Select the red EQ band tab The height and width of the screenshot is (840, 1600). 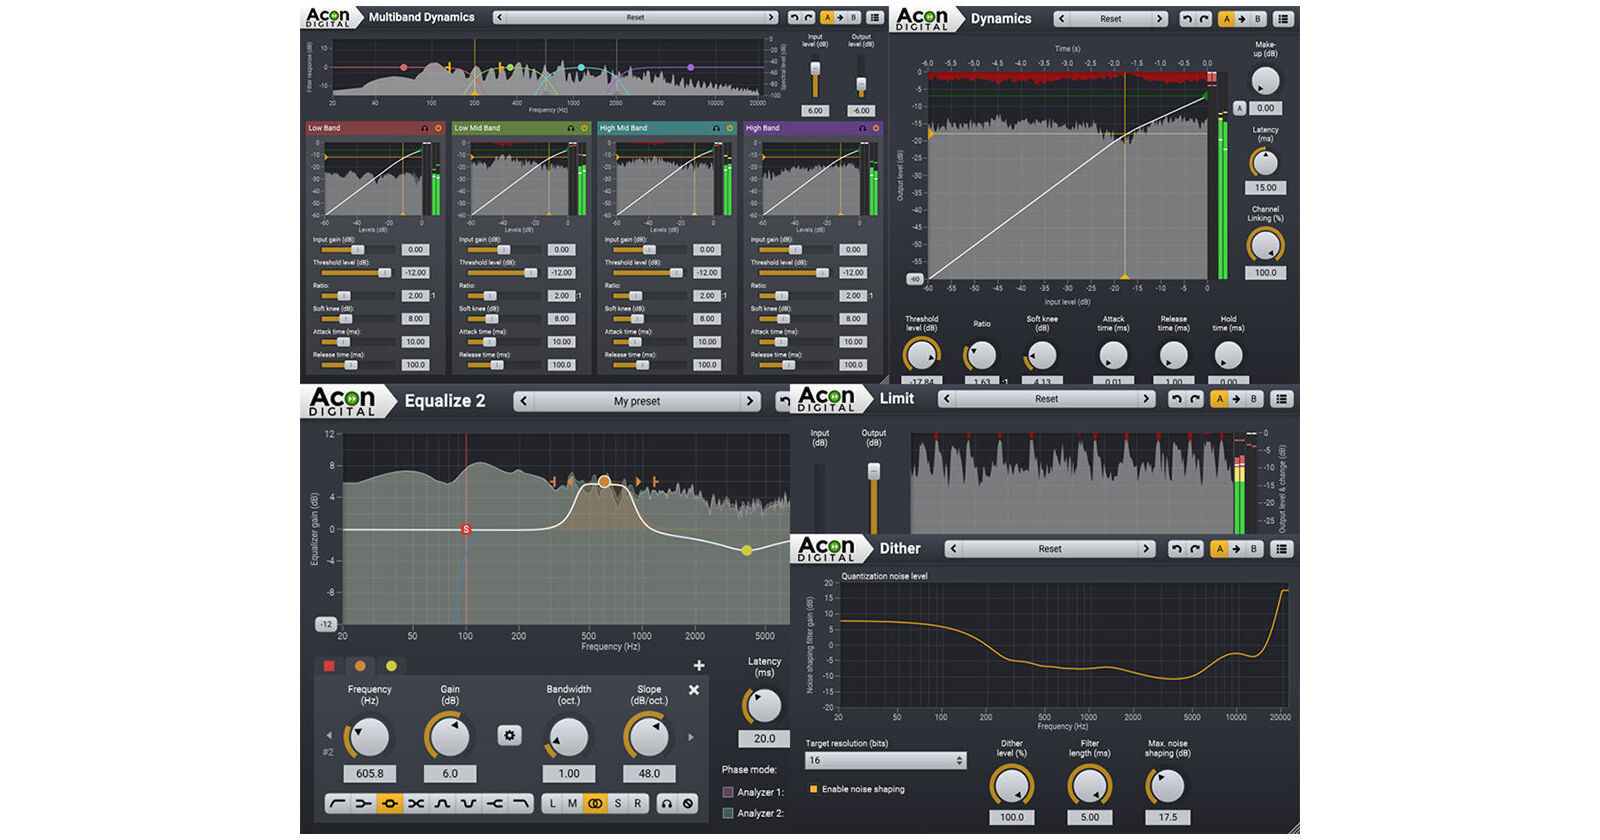(329, 666)
